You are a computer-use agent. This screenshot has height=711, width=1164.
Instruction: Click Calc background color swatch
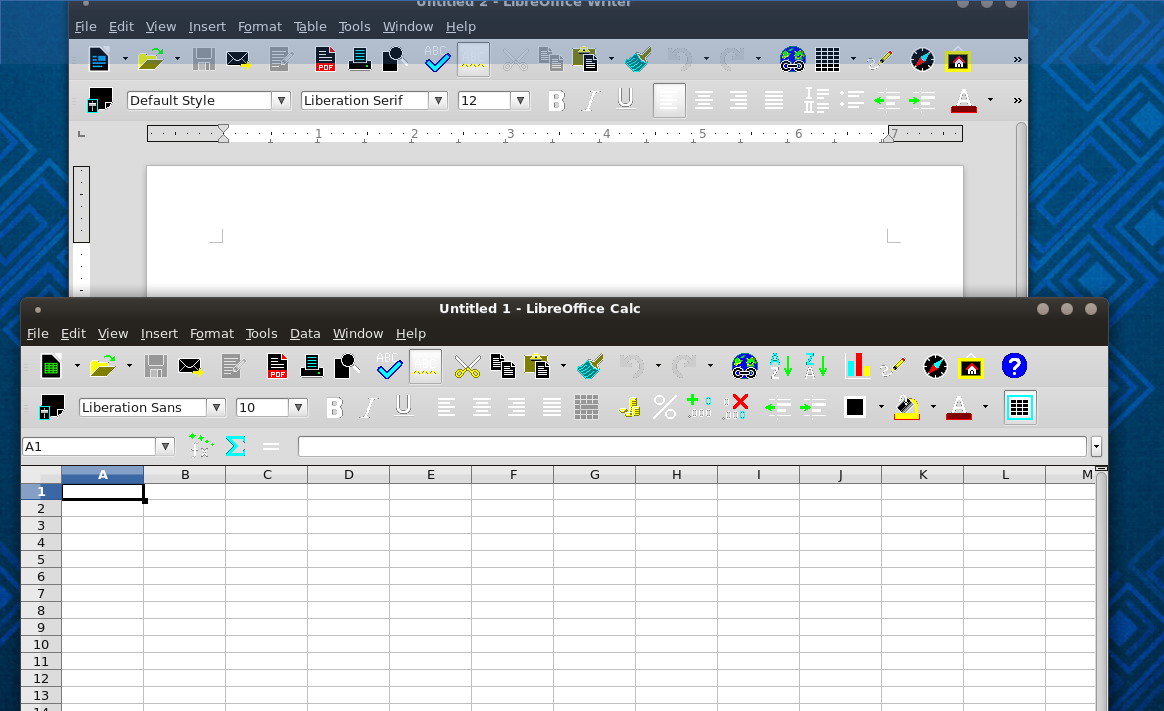point(907,407)
